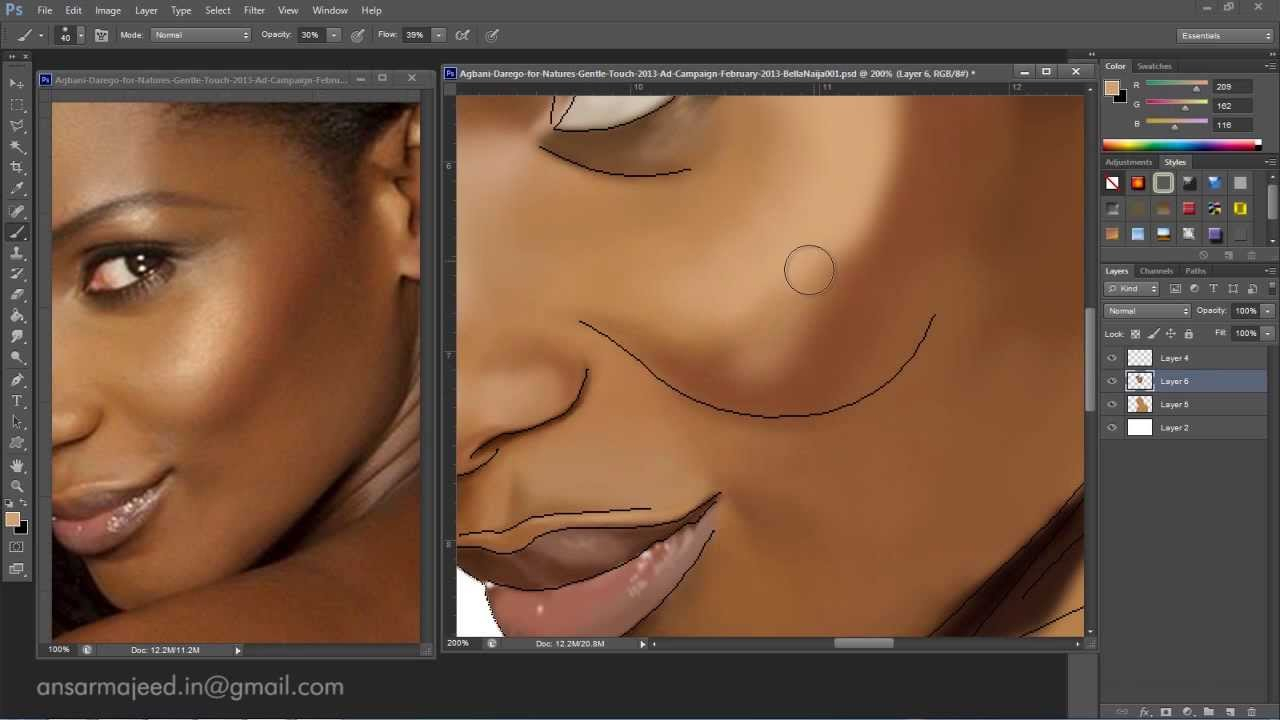This screenshot has width=1280, height=720.
Task: Open the Layer menu
Action: pos(146,10)
